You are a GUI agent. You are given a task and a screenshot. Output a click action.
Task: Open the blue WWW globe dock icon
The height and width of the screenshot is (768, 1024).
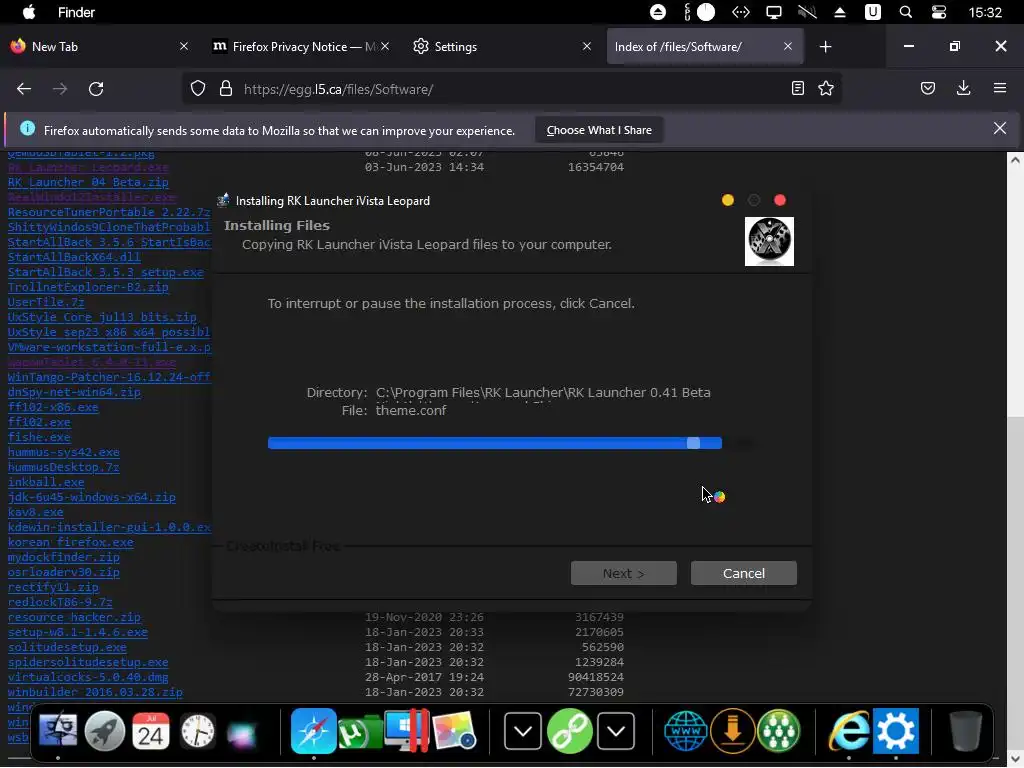(x=686, y=731)
